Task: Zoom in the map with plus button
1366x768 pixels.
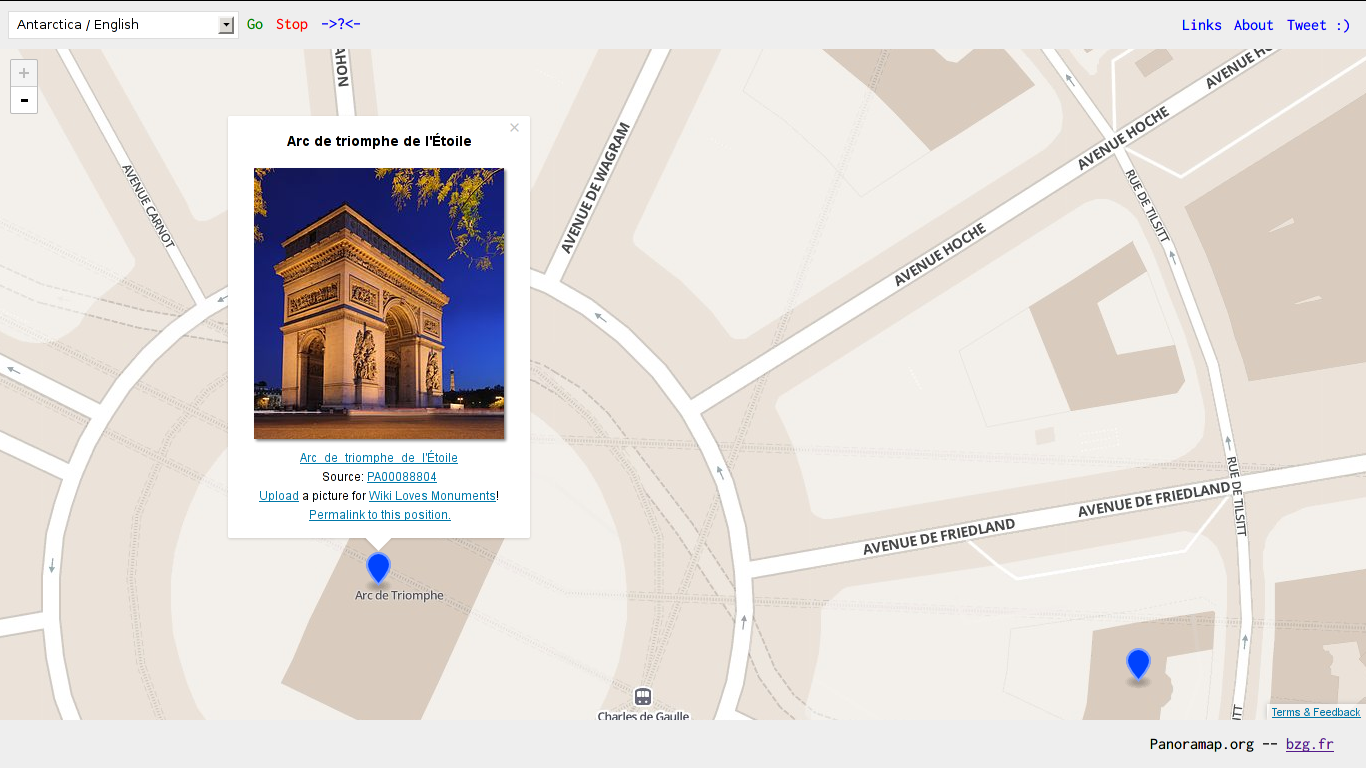Action: point(24,73)
